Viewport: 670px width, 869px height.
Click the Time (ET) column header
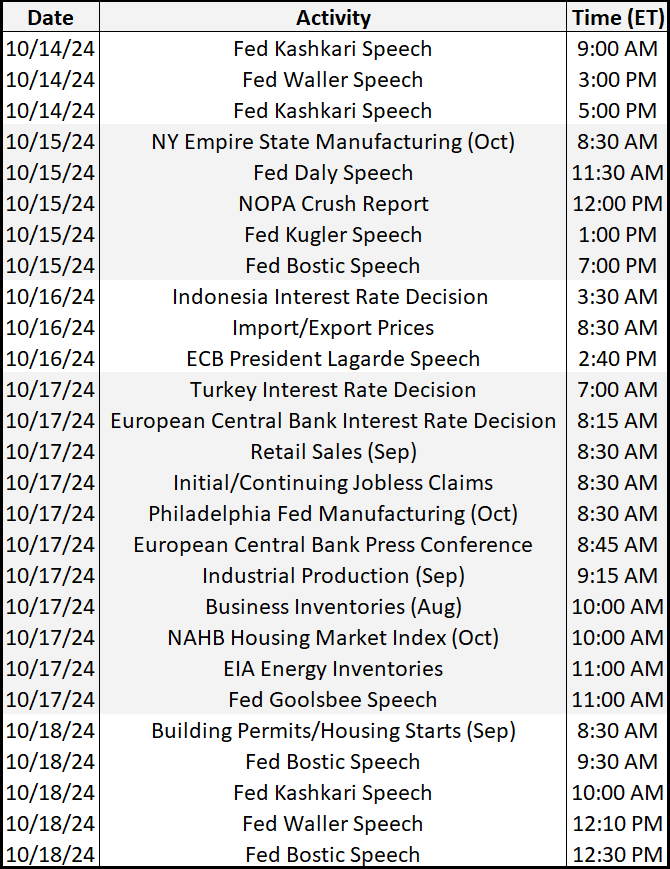click(x=616, y=17)
